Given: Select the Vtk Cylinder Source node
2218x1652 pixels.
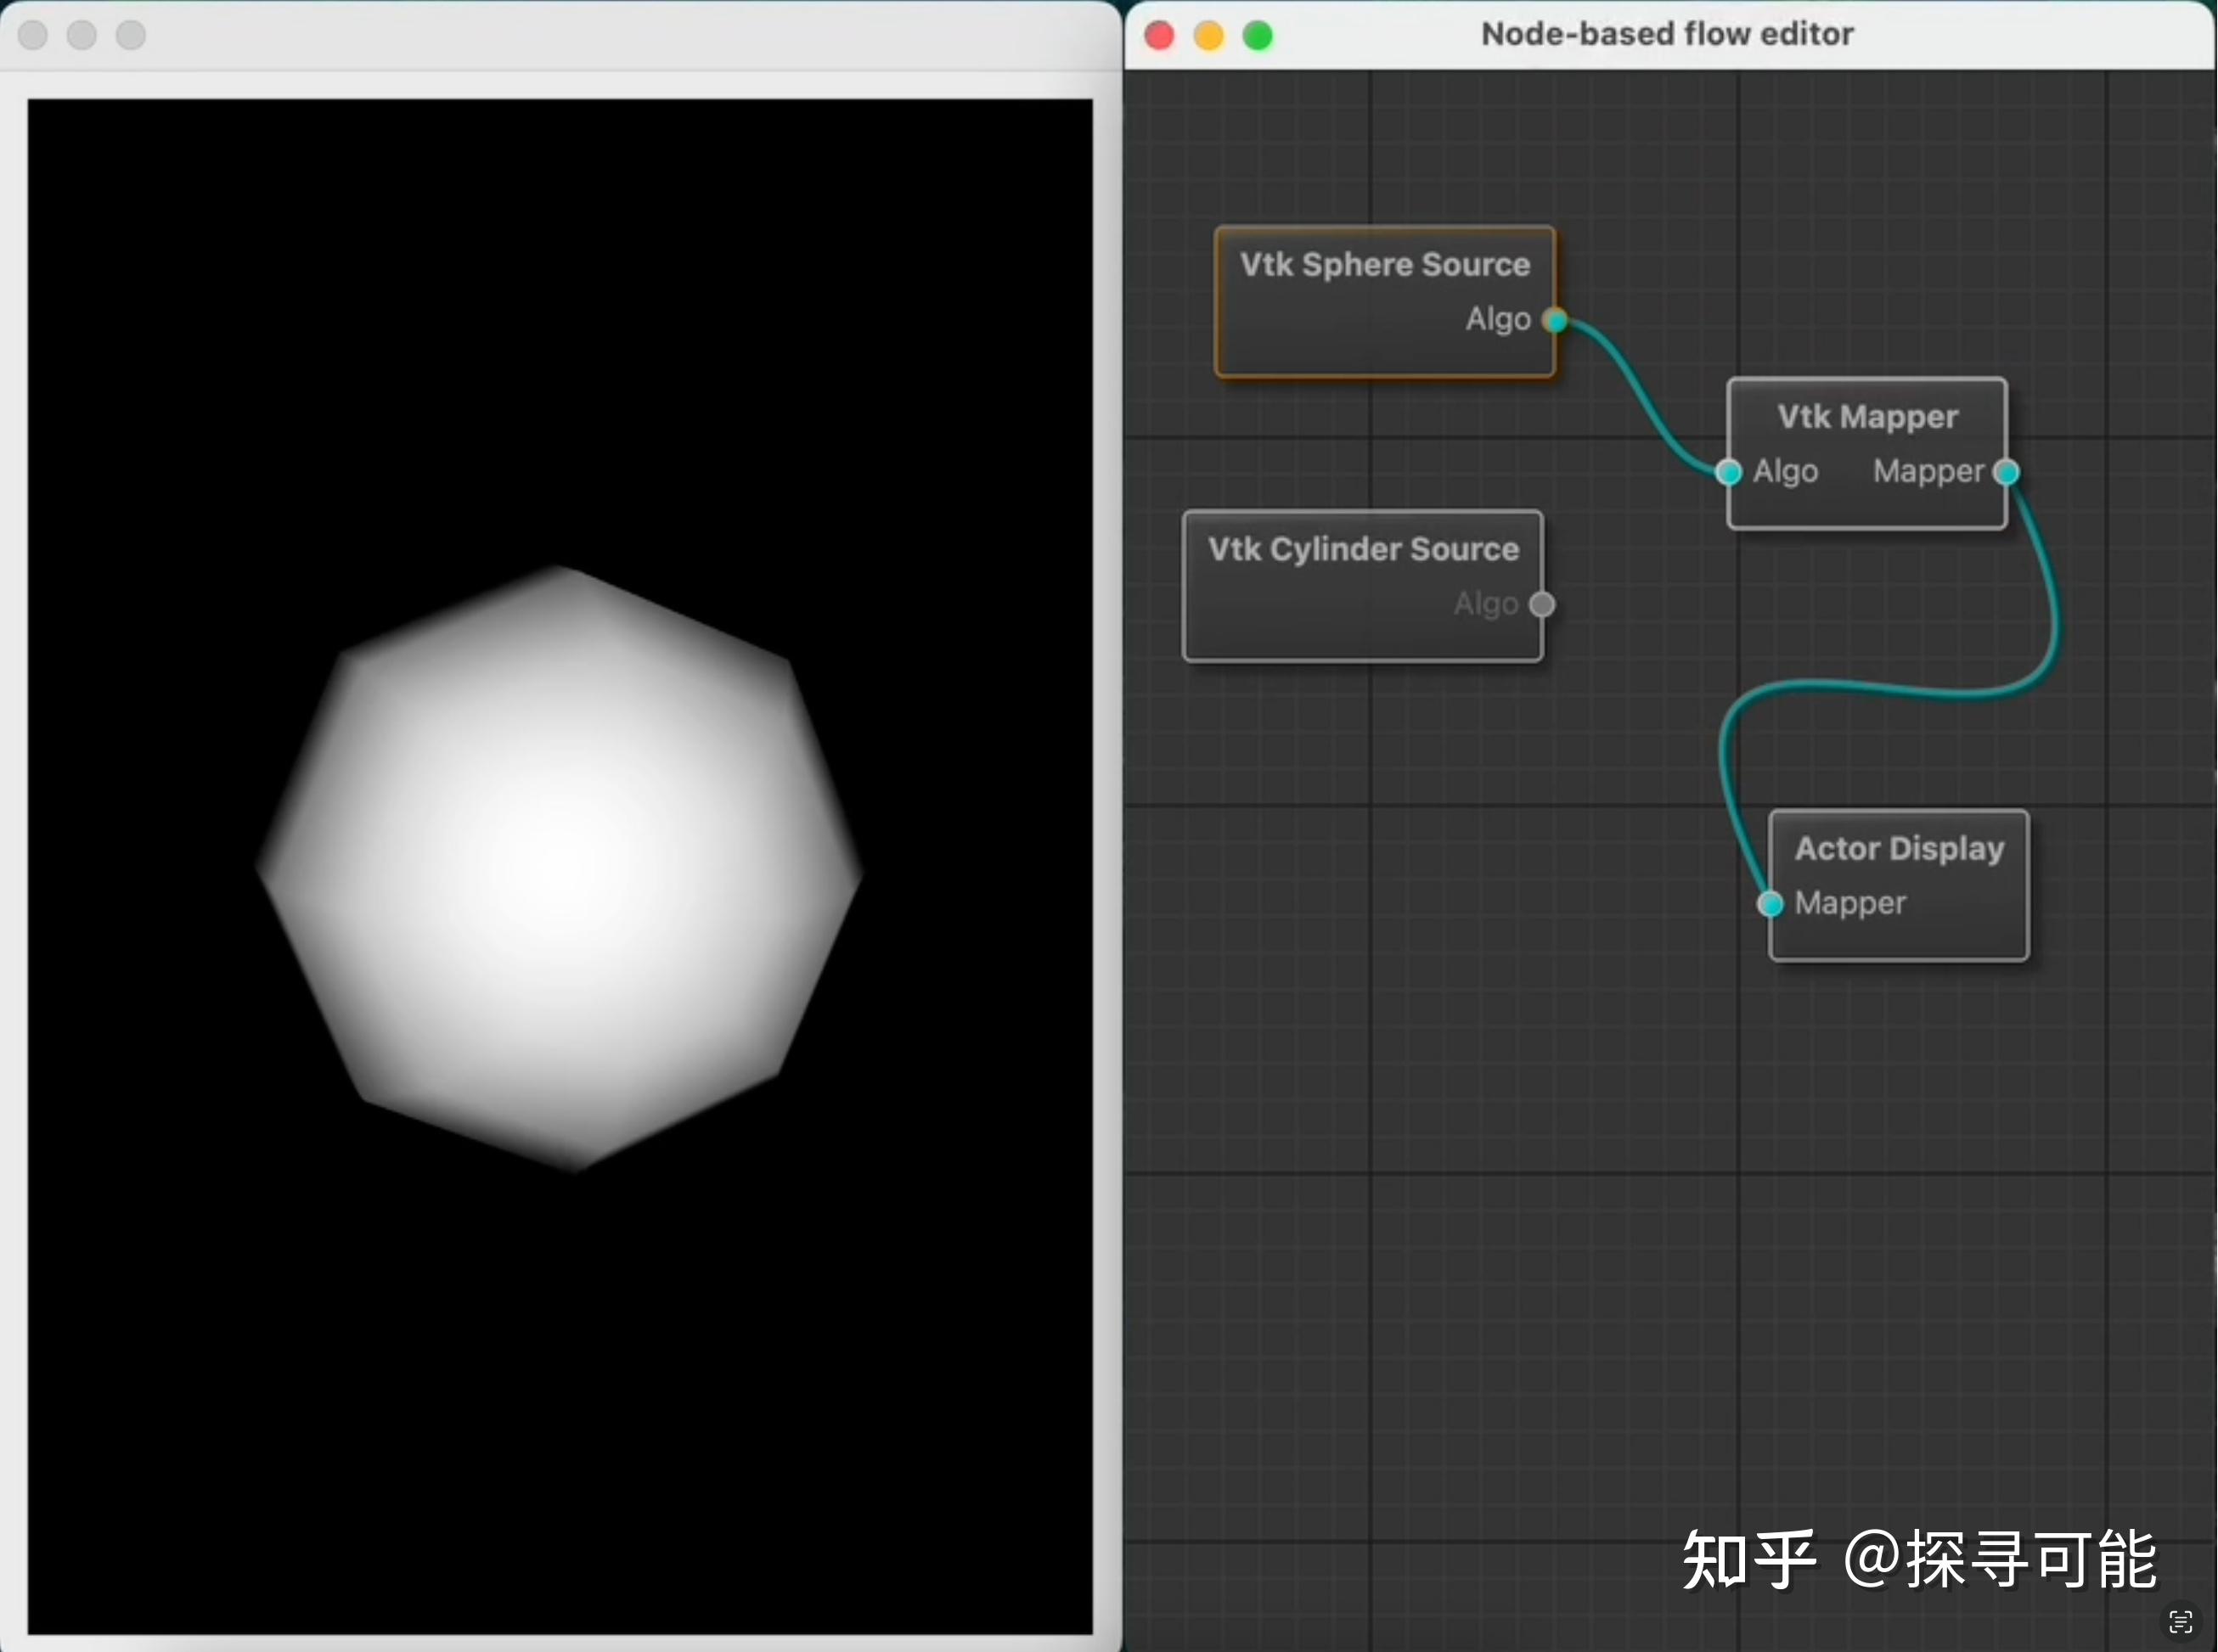Looking at the screenshot, I should pos(1363,548).
